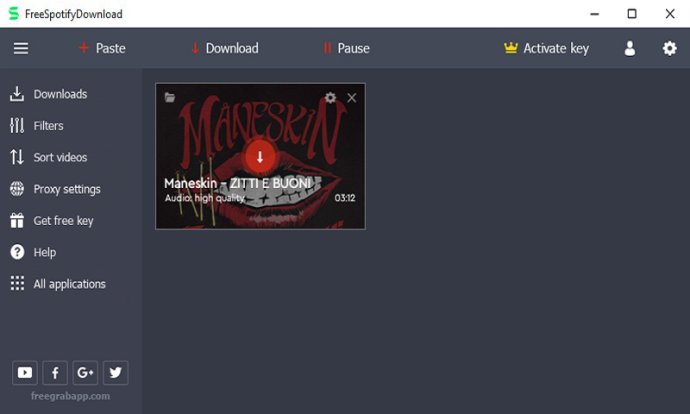Open the Facebook social icon
Viewport: 690px width, 414px height.
point(55,373)
